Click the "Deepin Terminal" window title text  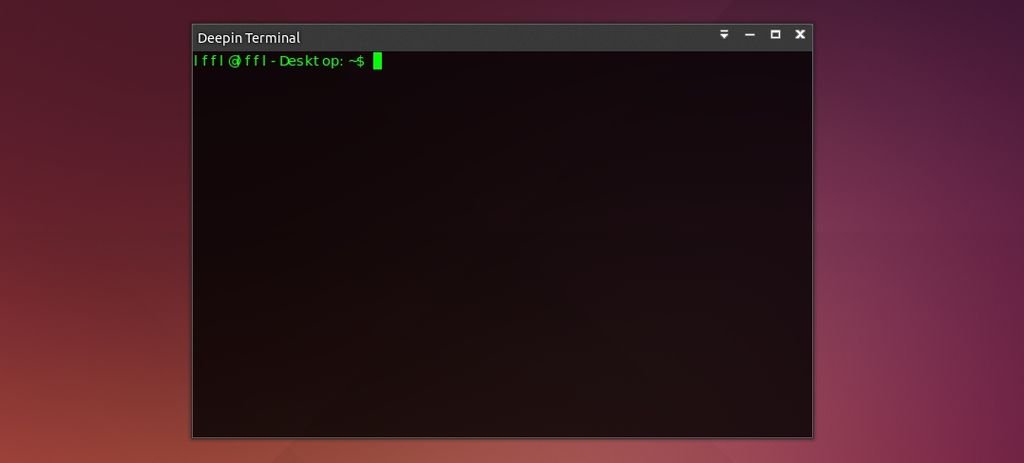click(249, 38)
